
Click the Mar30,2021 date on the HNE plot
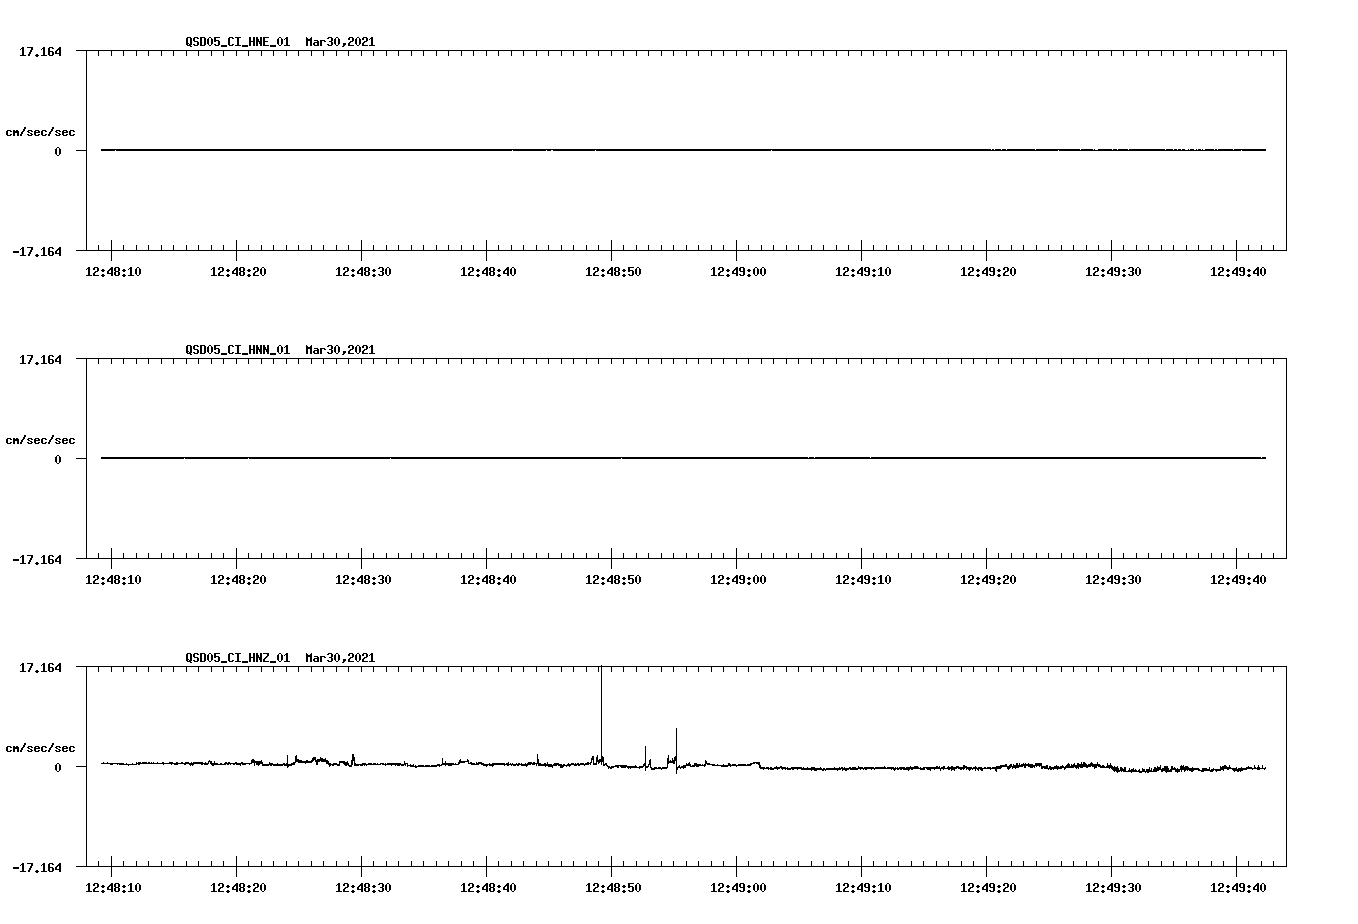[x=340, y=43]
